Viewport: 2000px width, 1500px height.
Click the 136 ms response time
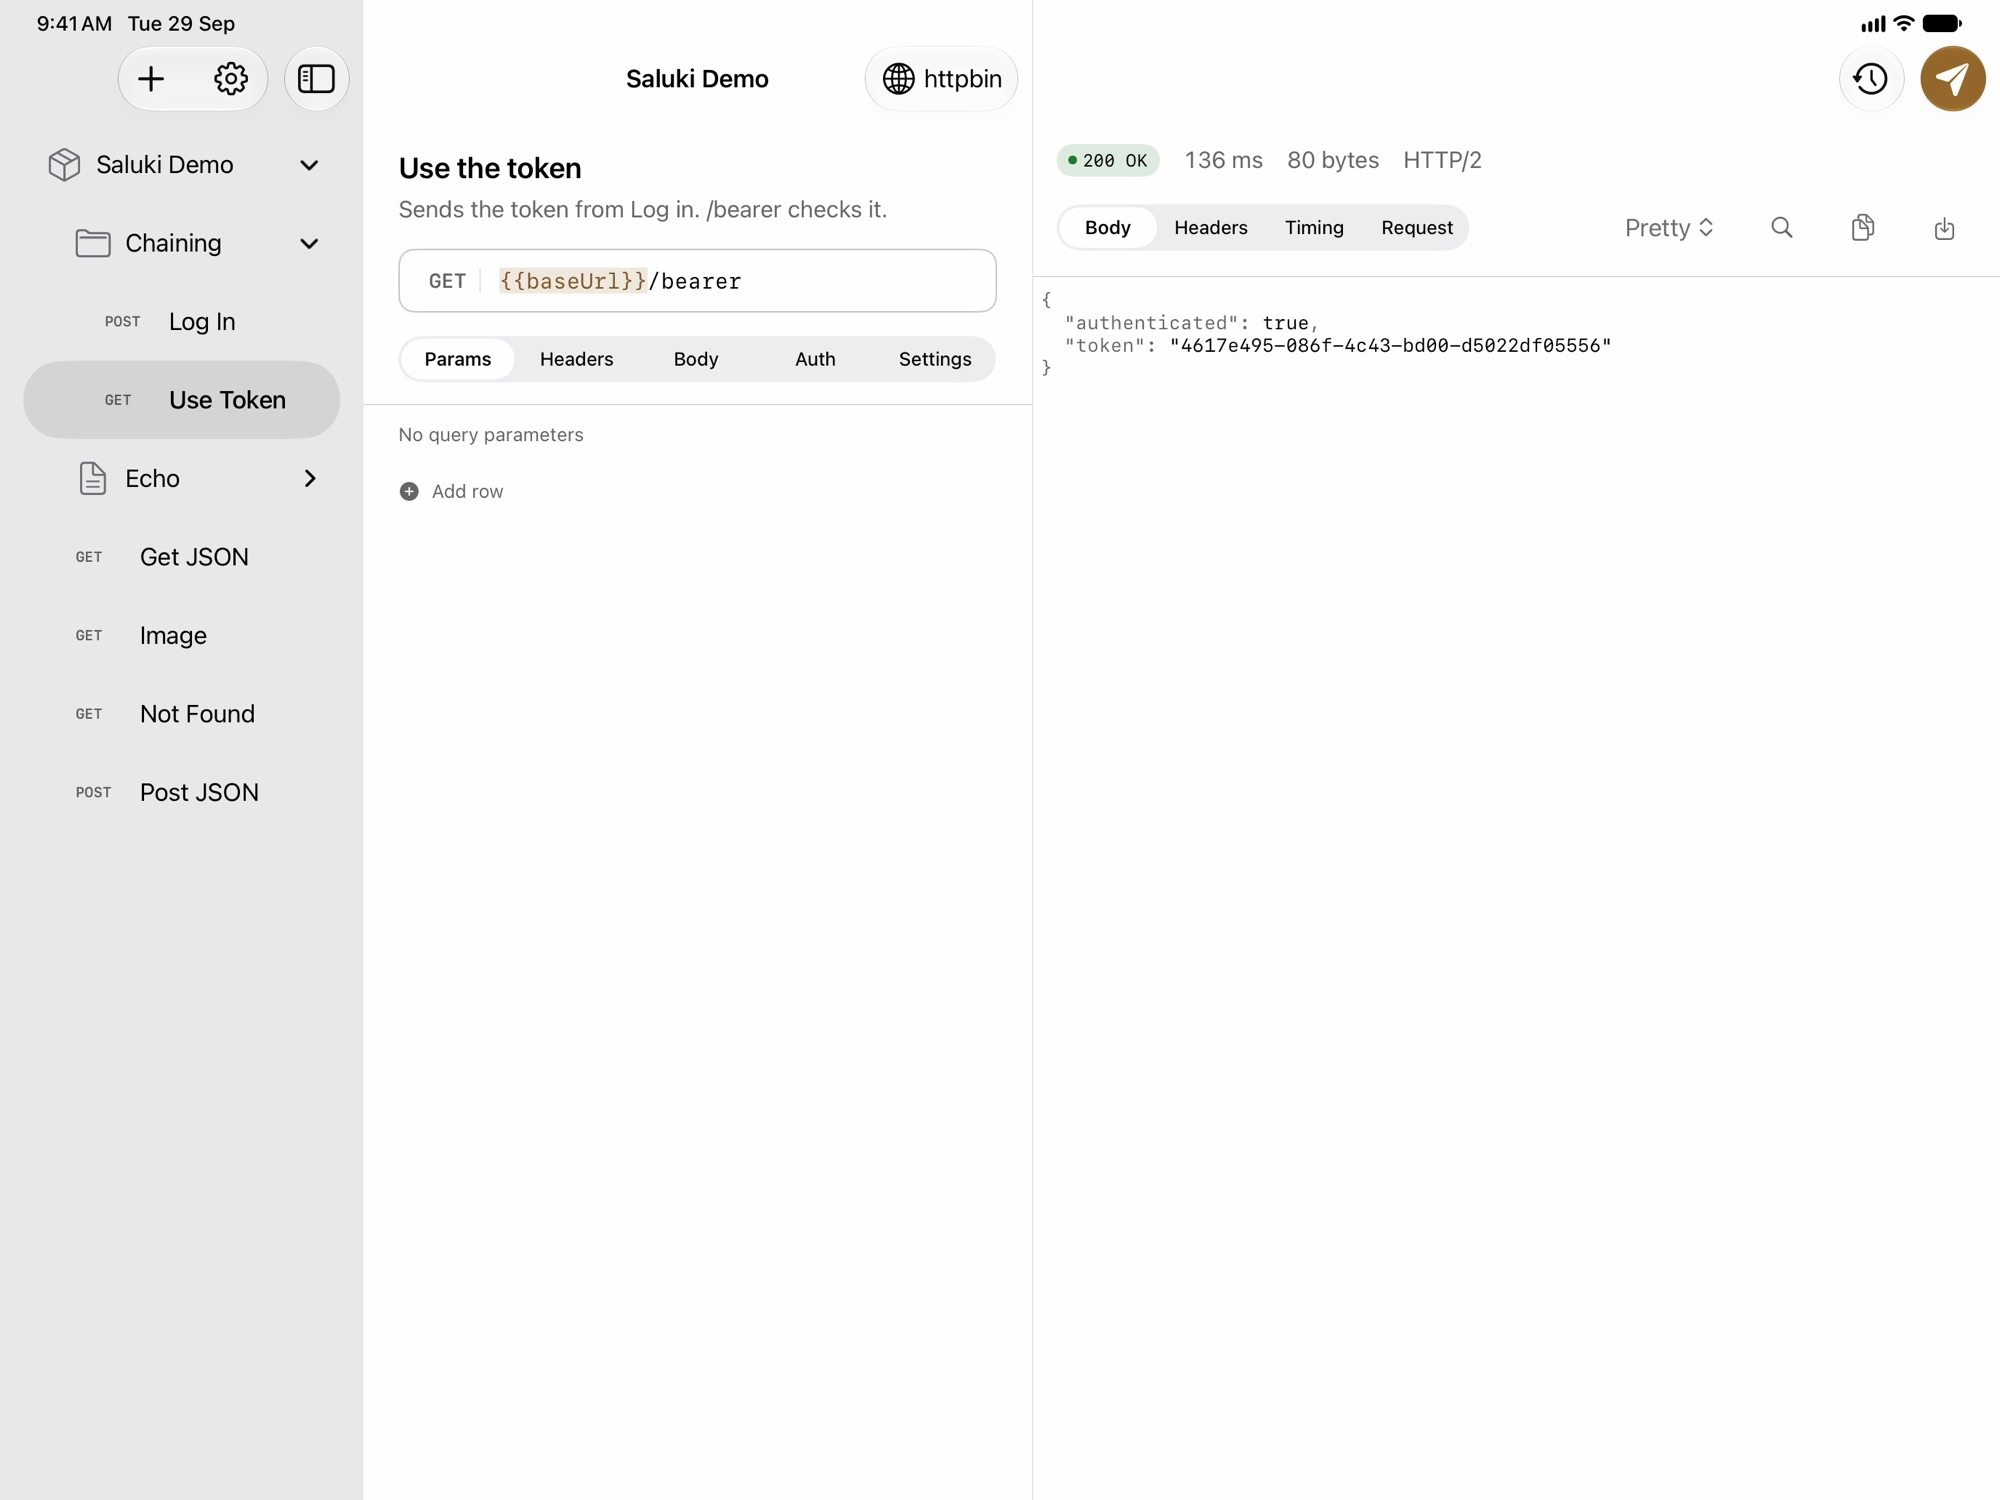(1223, 160)
